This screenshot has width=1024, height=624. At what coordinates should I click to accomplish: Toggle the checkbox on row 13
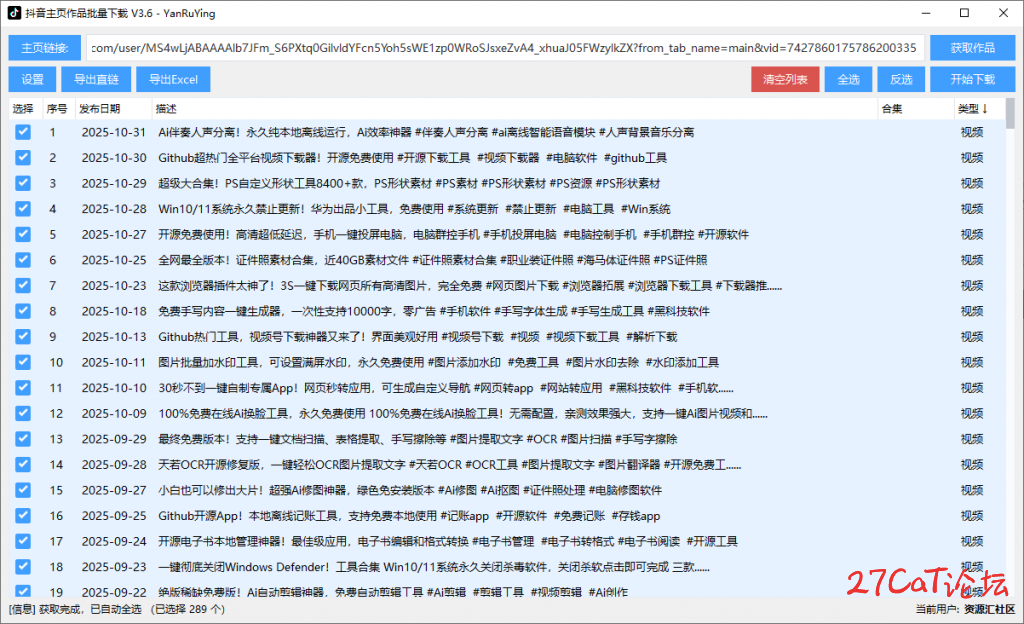tap(22, 437)
